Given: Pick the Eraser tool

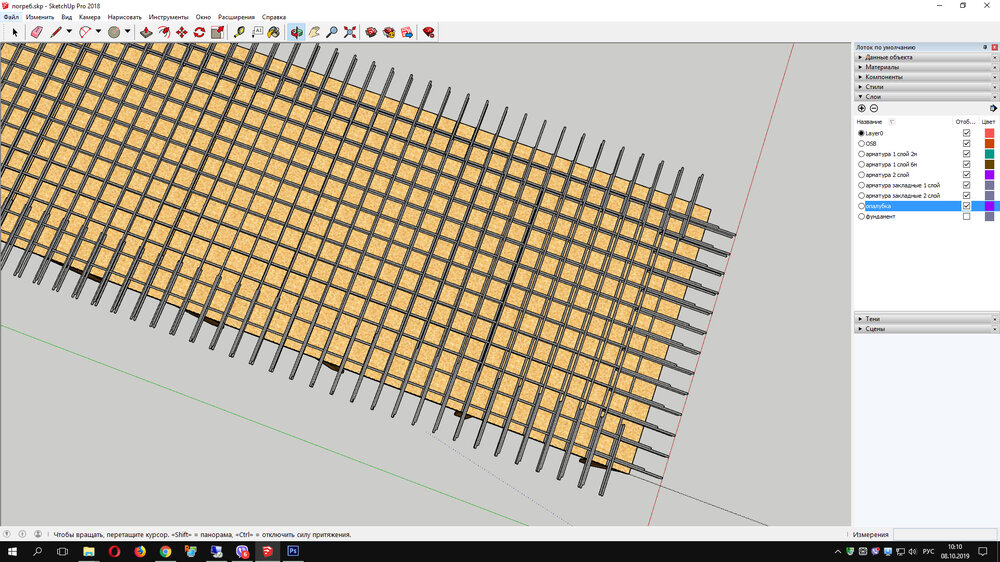Looking at the screenshot, I should coord(37,32).
